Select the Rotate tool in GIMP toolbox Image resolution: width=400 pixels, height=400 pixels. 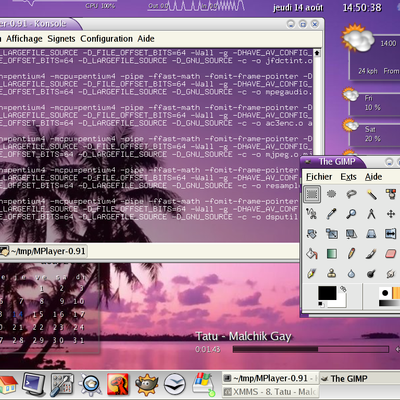point(312,234)
